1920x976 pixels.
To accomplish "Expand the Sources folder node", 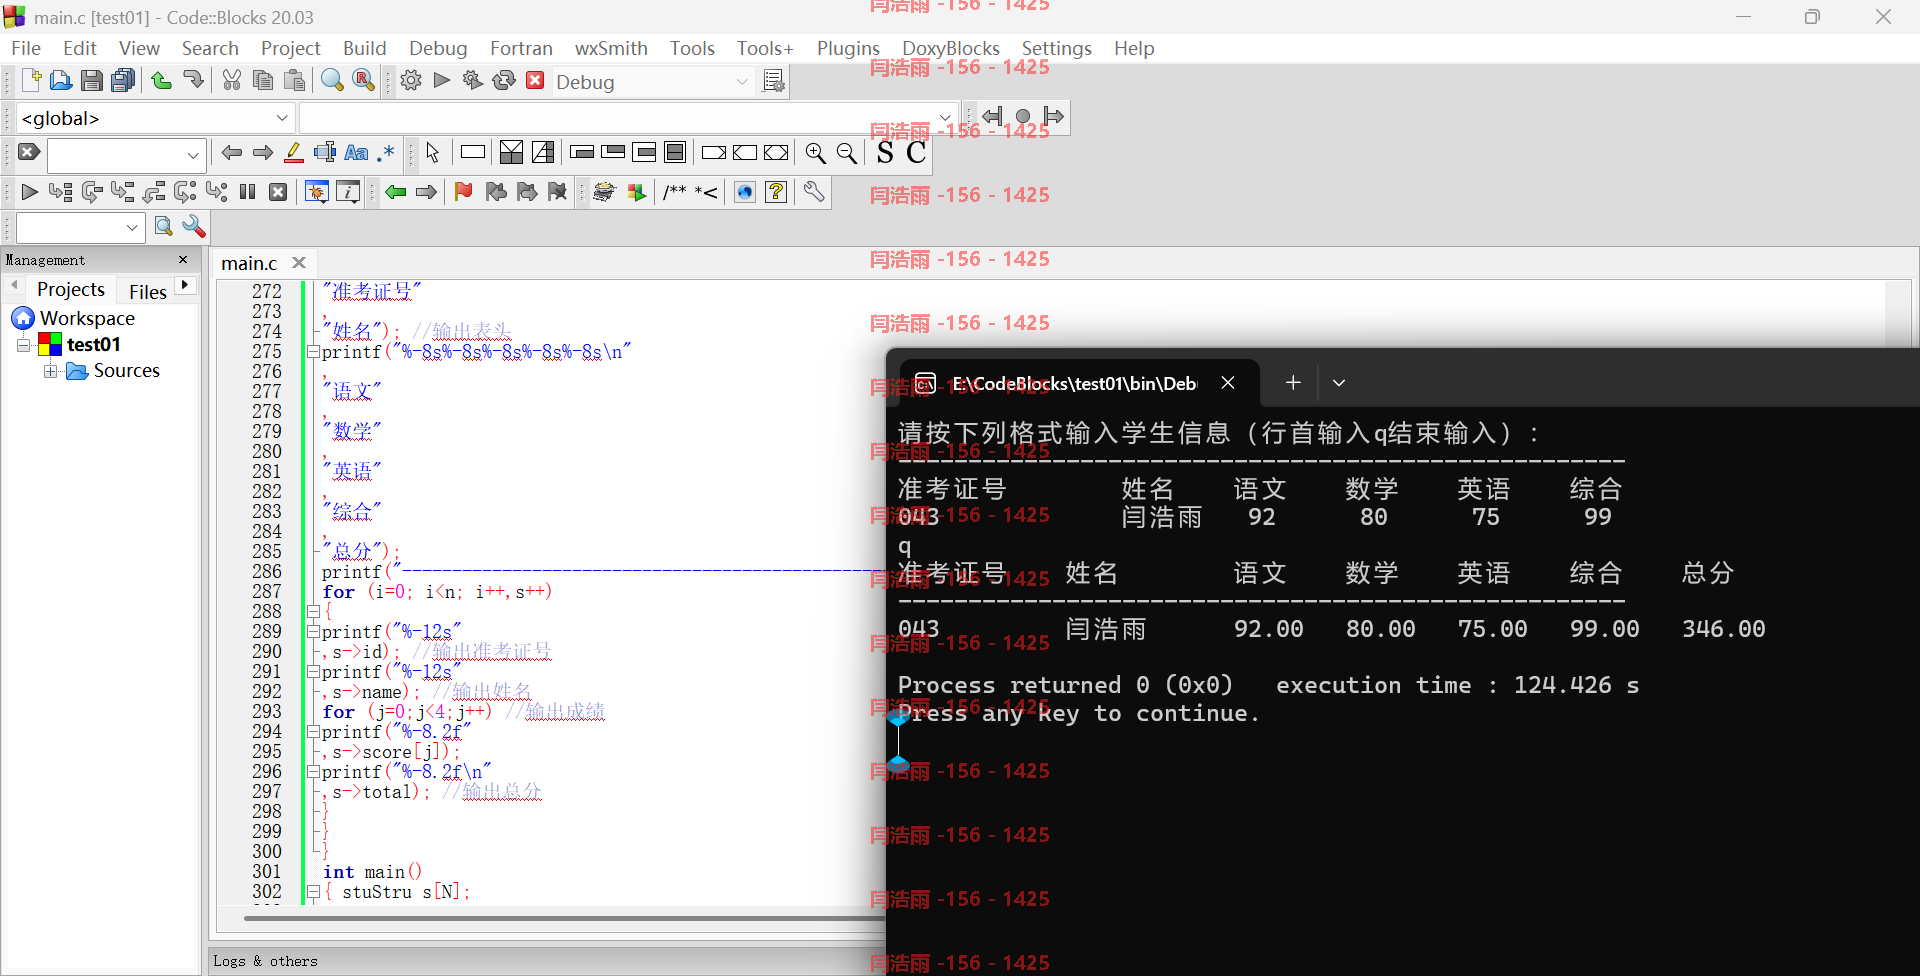I will (x=50, y=371).
